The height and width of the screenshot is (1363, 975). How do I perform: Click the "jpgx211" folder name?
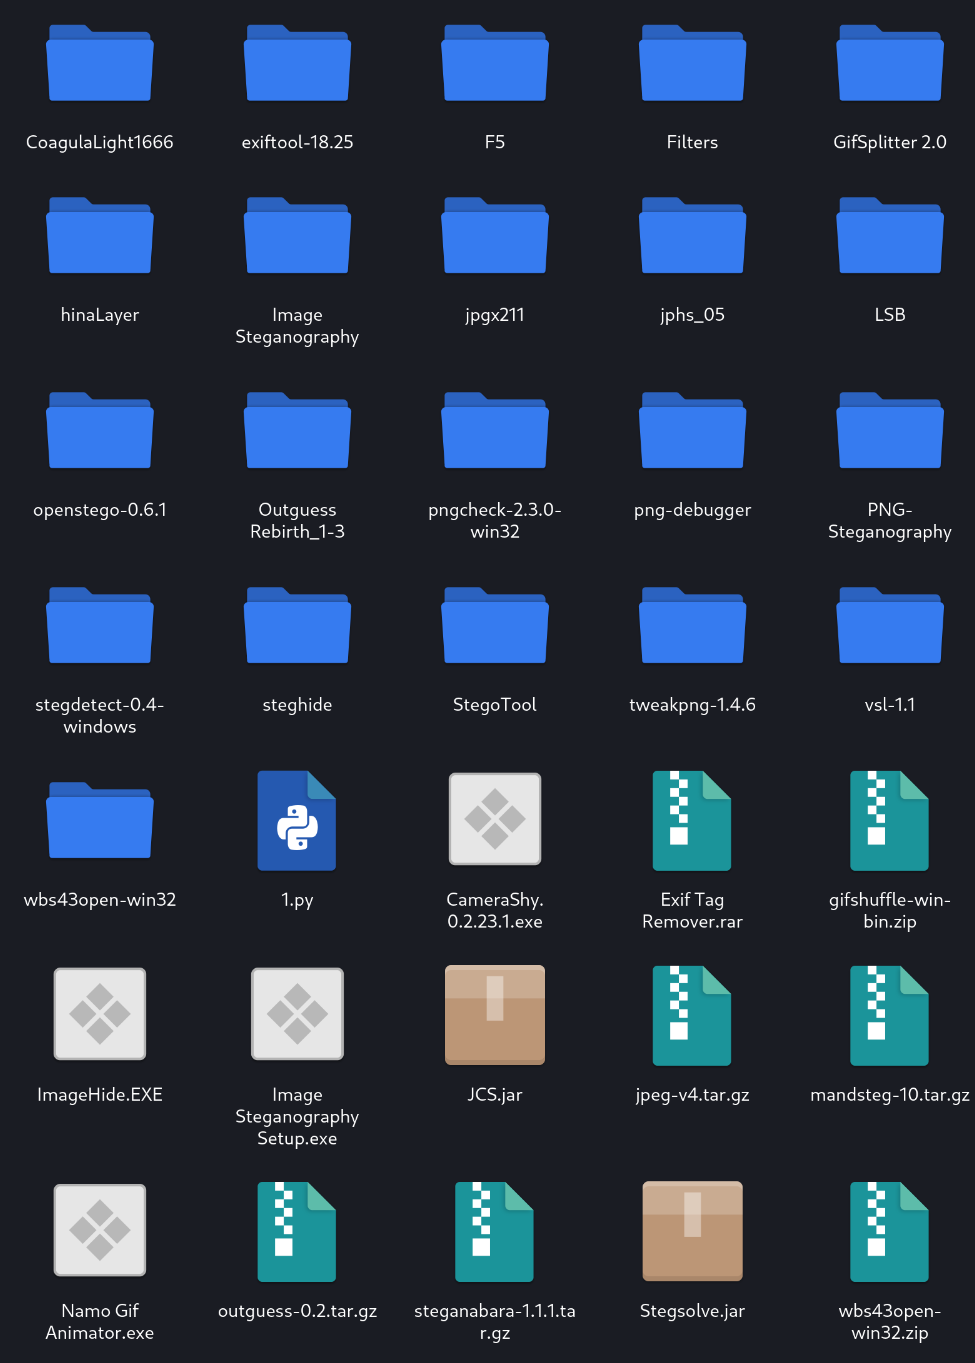pos(495,315)
